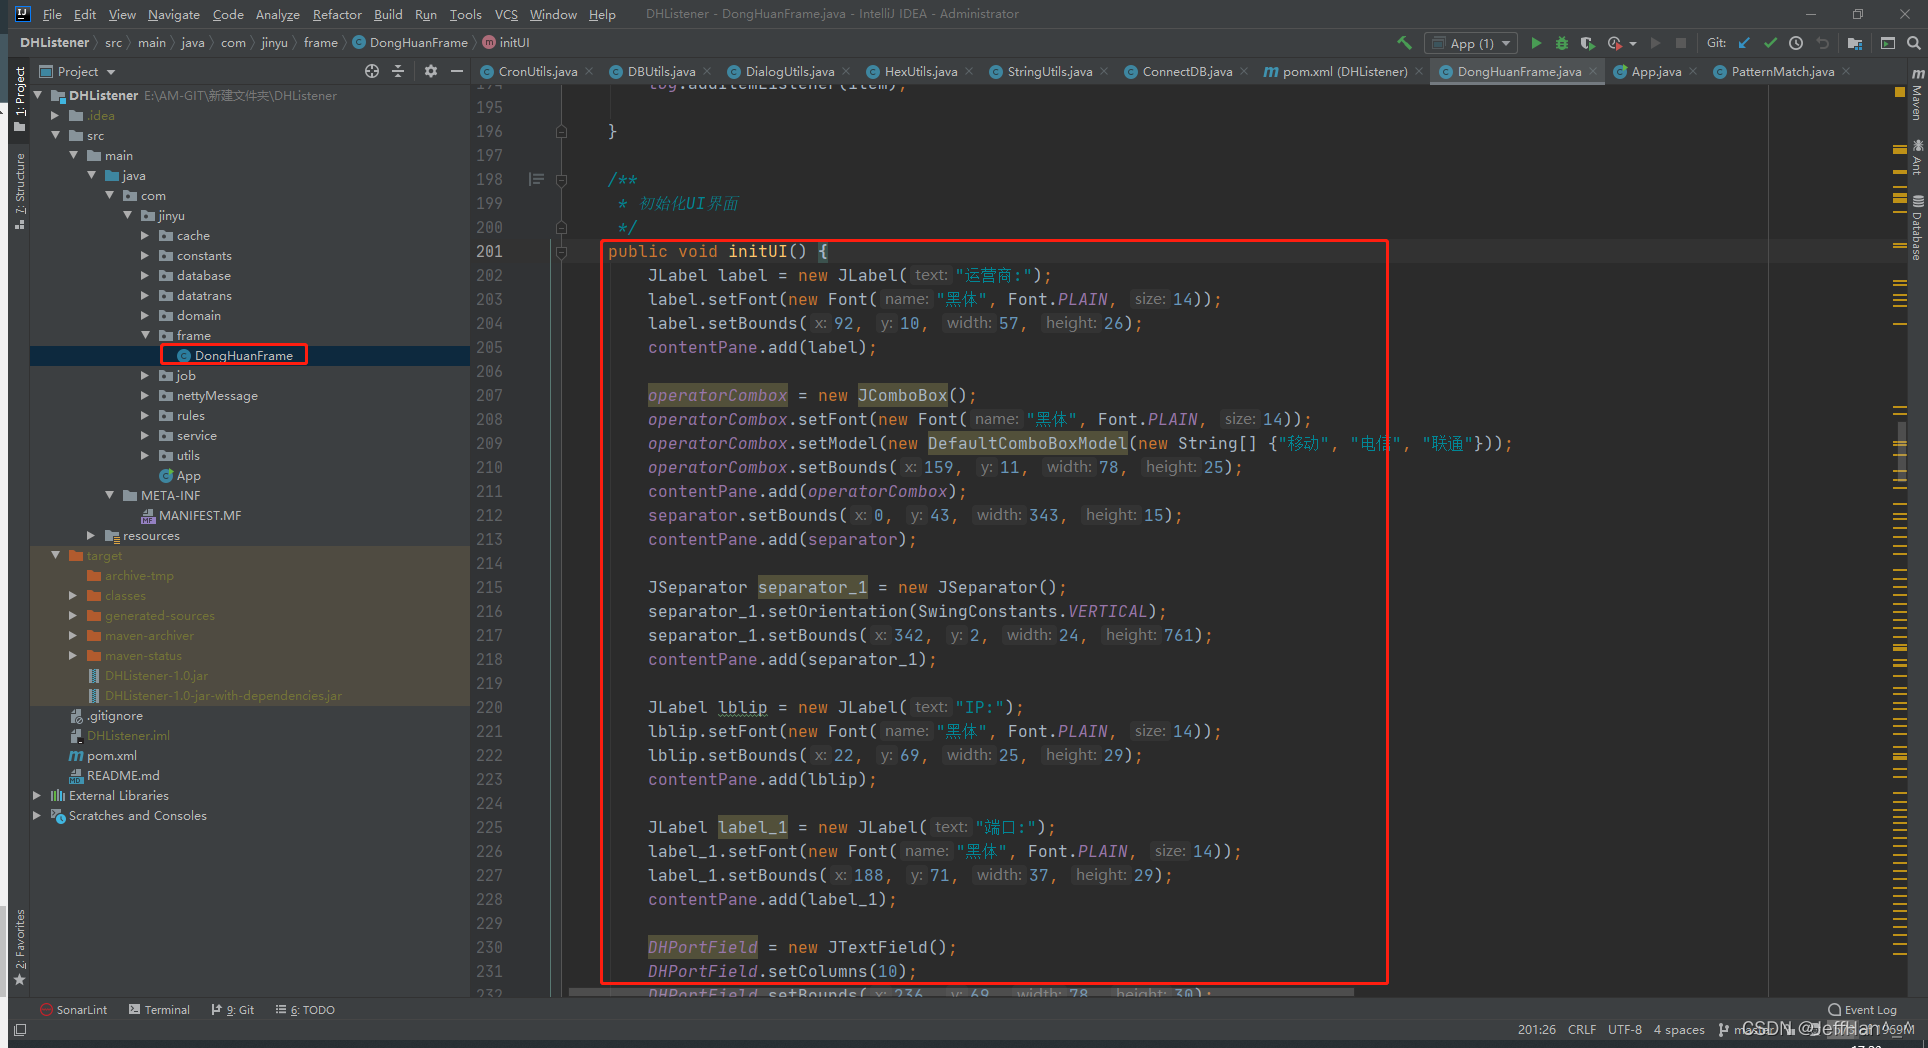This screenshot has width=1928, height=1048.
Task: Locate current file in Project tree
Action: (372, 71)
